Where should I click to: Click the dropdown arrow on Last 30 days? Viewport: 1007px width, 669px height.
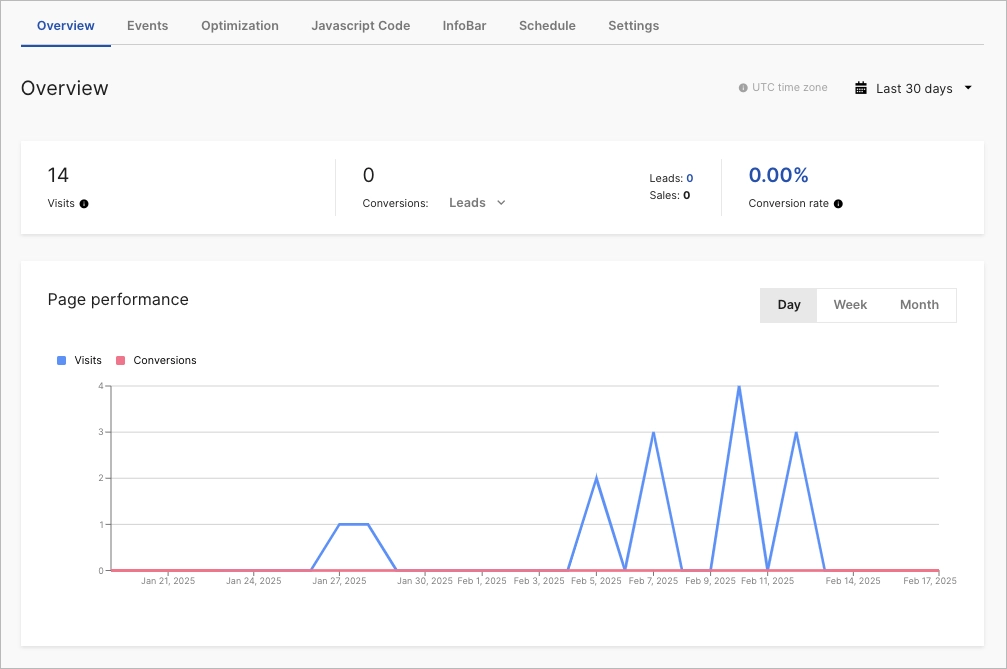click(967, 87)
